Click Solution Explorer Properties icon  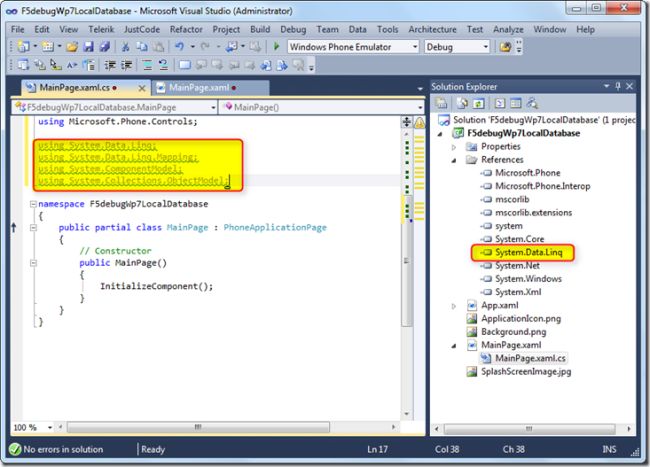pyautogui.click(x=441, y=103)
